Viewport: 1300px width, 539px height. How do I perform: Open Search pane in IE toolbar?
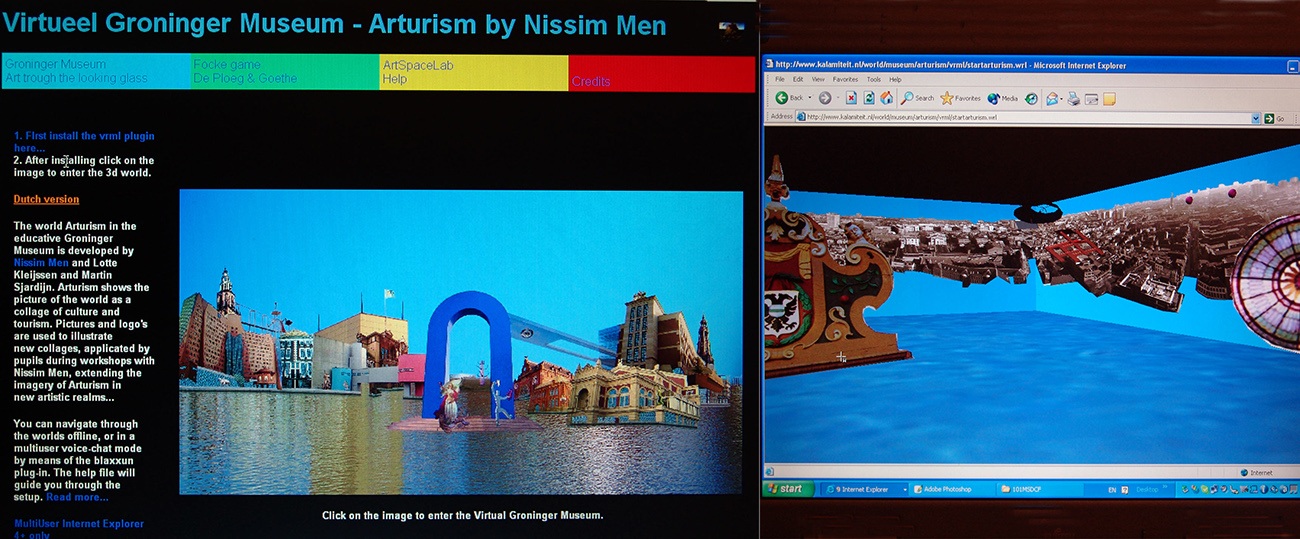pyautogui.click(x=916, y=98)
